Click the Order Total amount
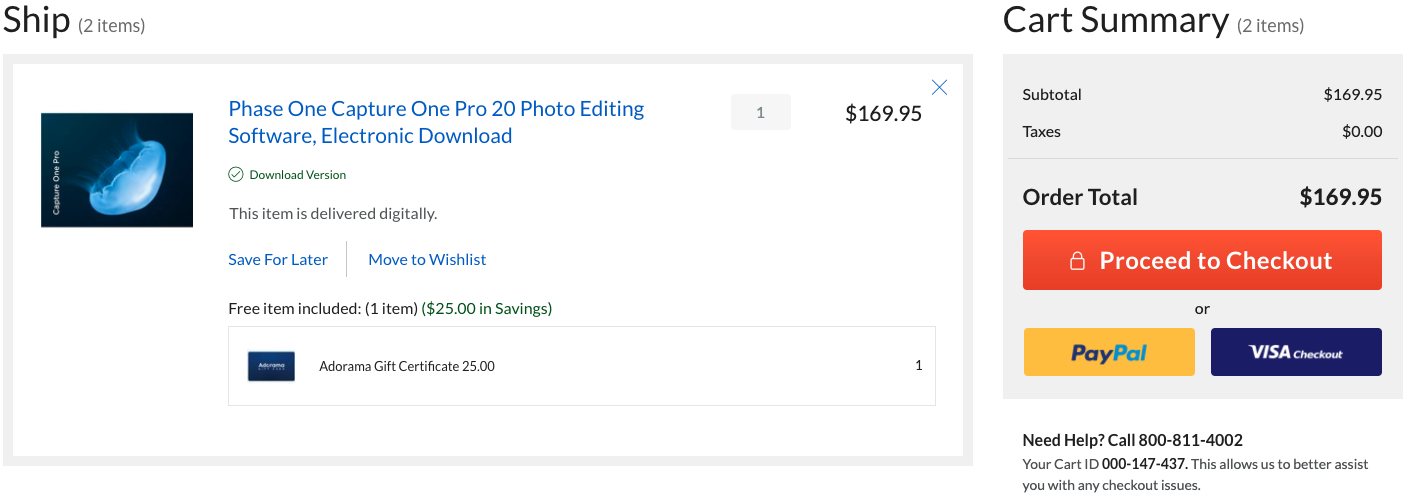Screen dimensions: 1406x499 point(1340,198)
